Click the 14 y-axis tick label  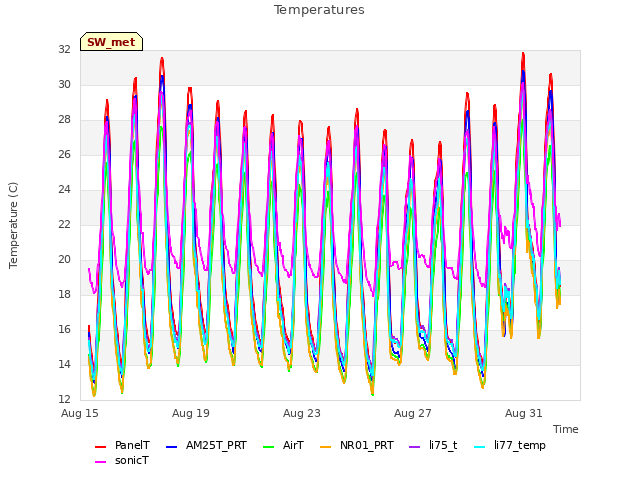(x=64, y=364)
